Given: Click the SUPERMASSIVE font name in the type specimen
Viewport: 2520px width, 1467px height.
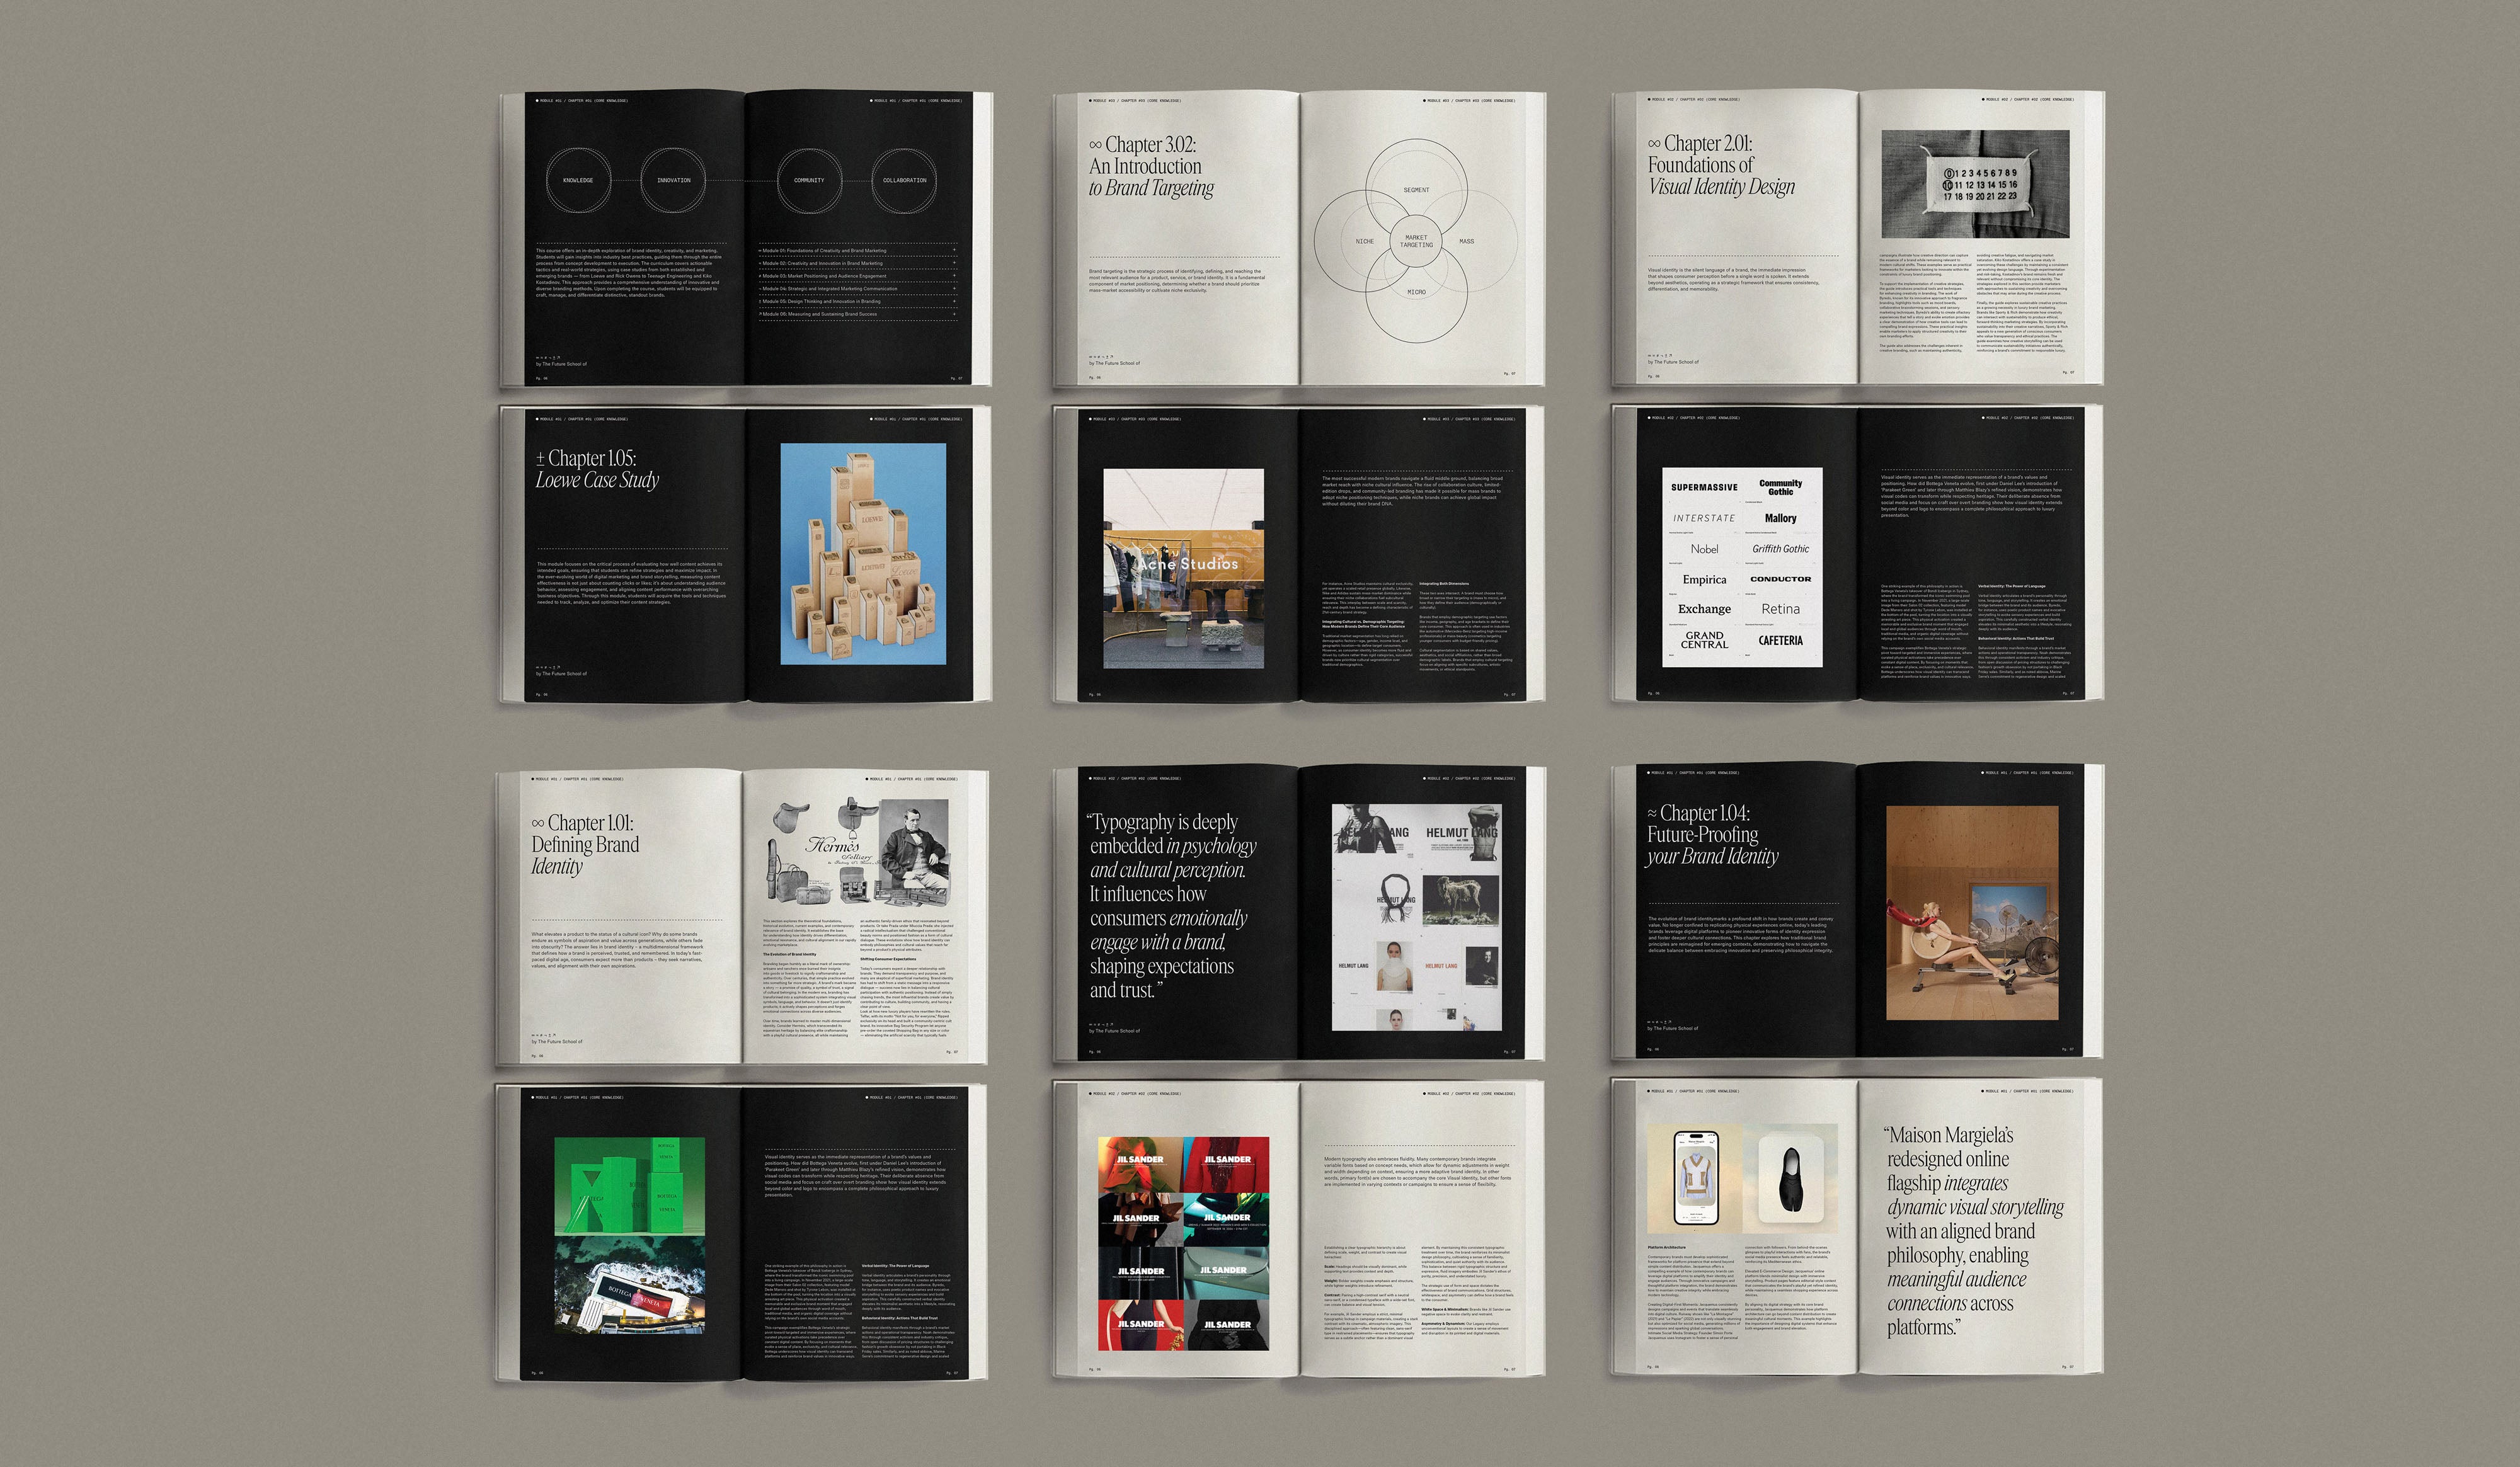Looking at the screenshot, I should pyautogui.click(x=1704, y=488).
